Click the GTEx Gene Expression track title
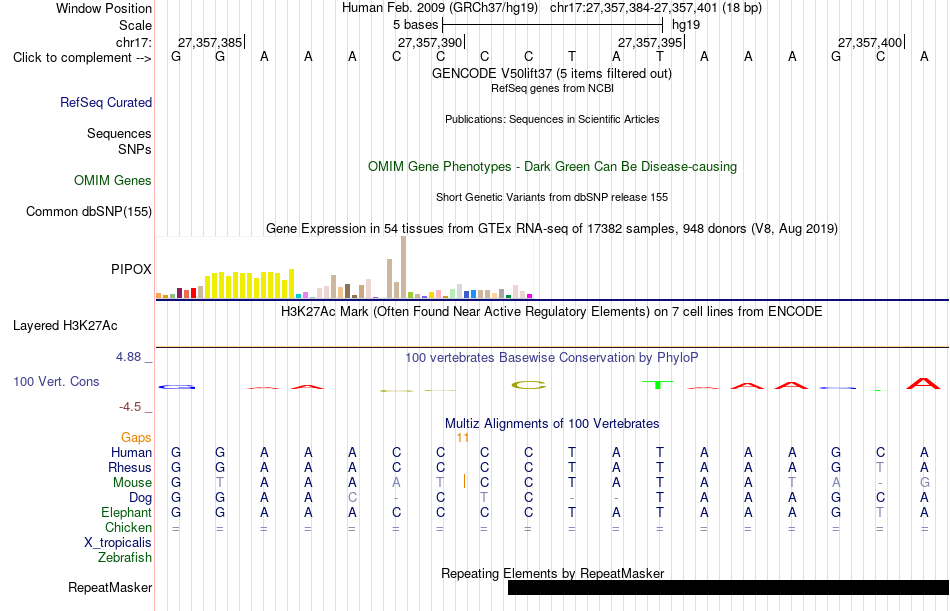 552,229
